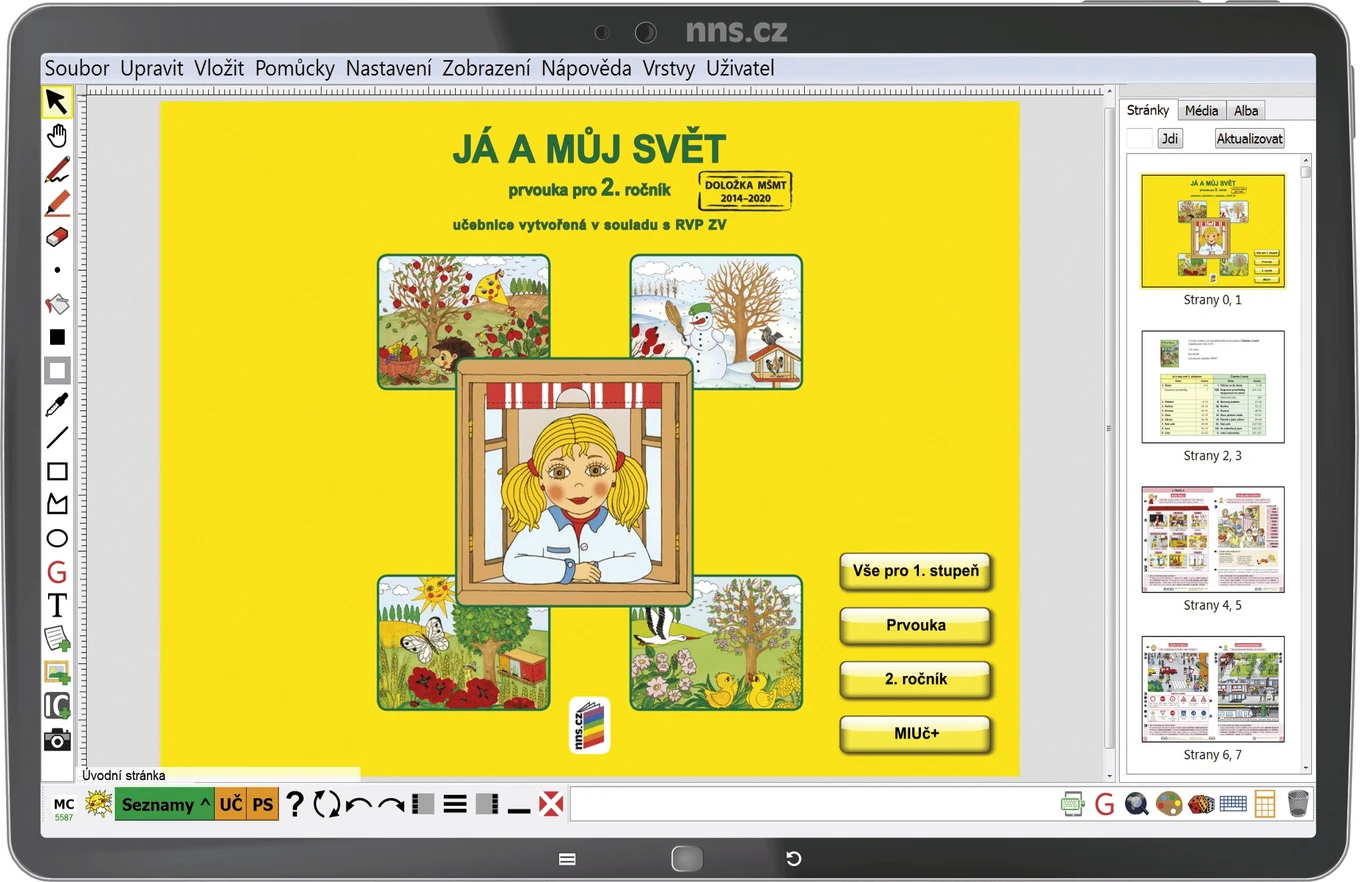Click the Vše pro 1. stupeň button
This screenshot has height=882, width=1360.
coord(915,572)
